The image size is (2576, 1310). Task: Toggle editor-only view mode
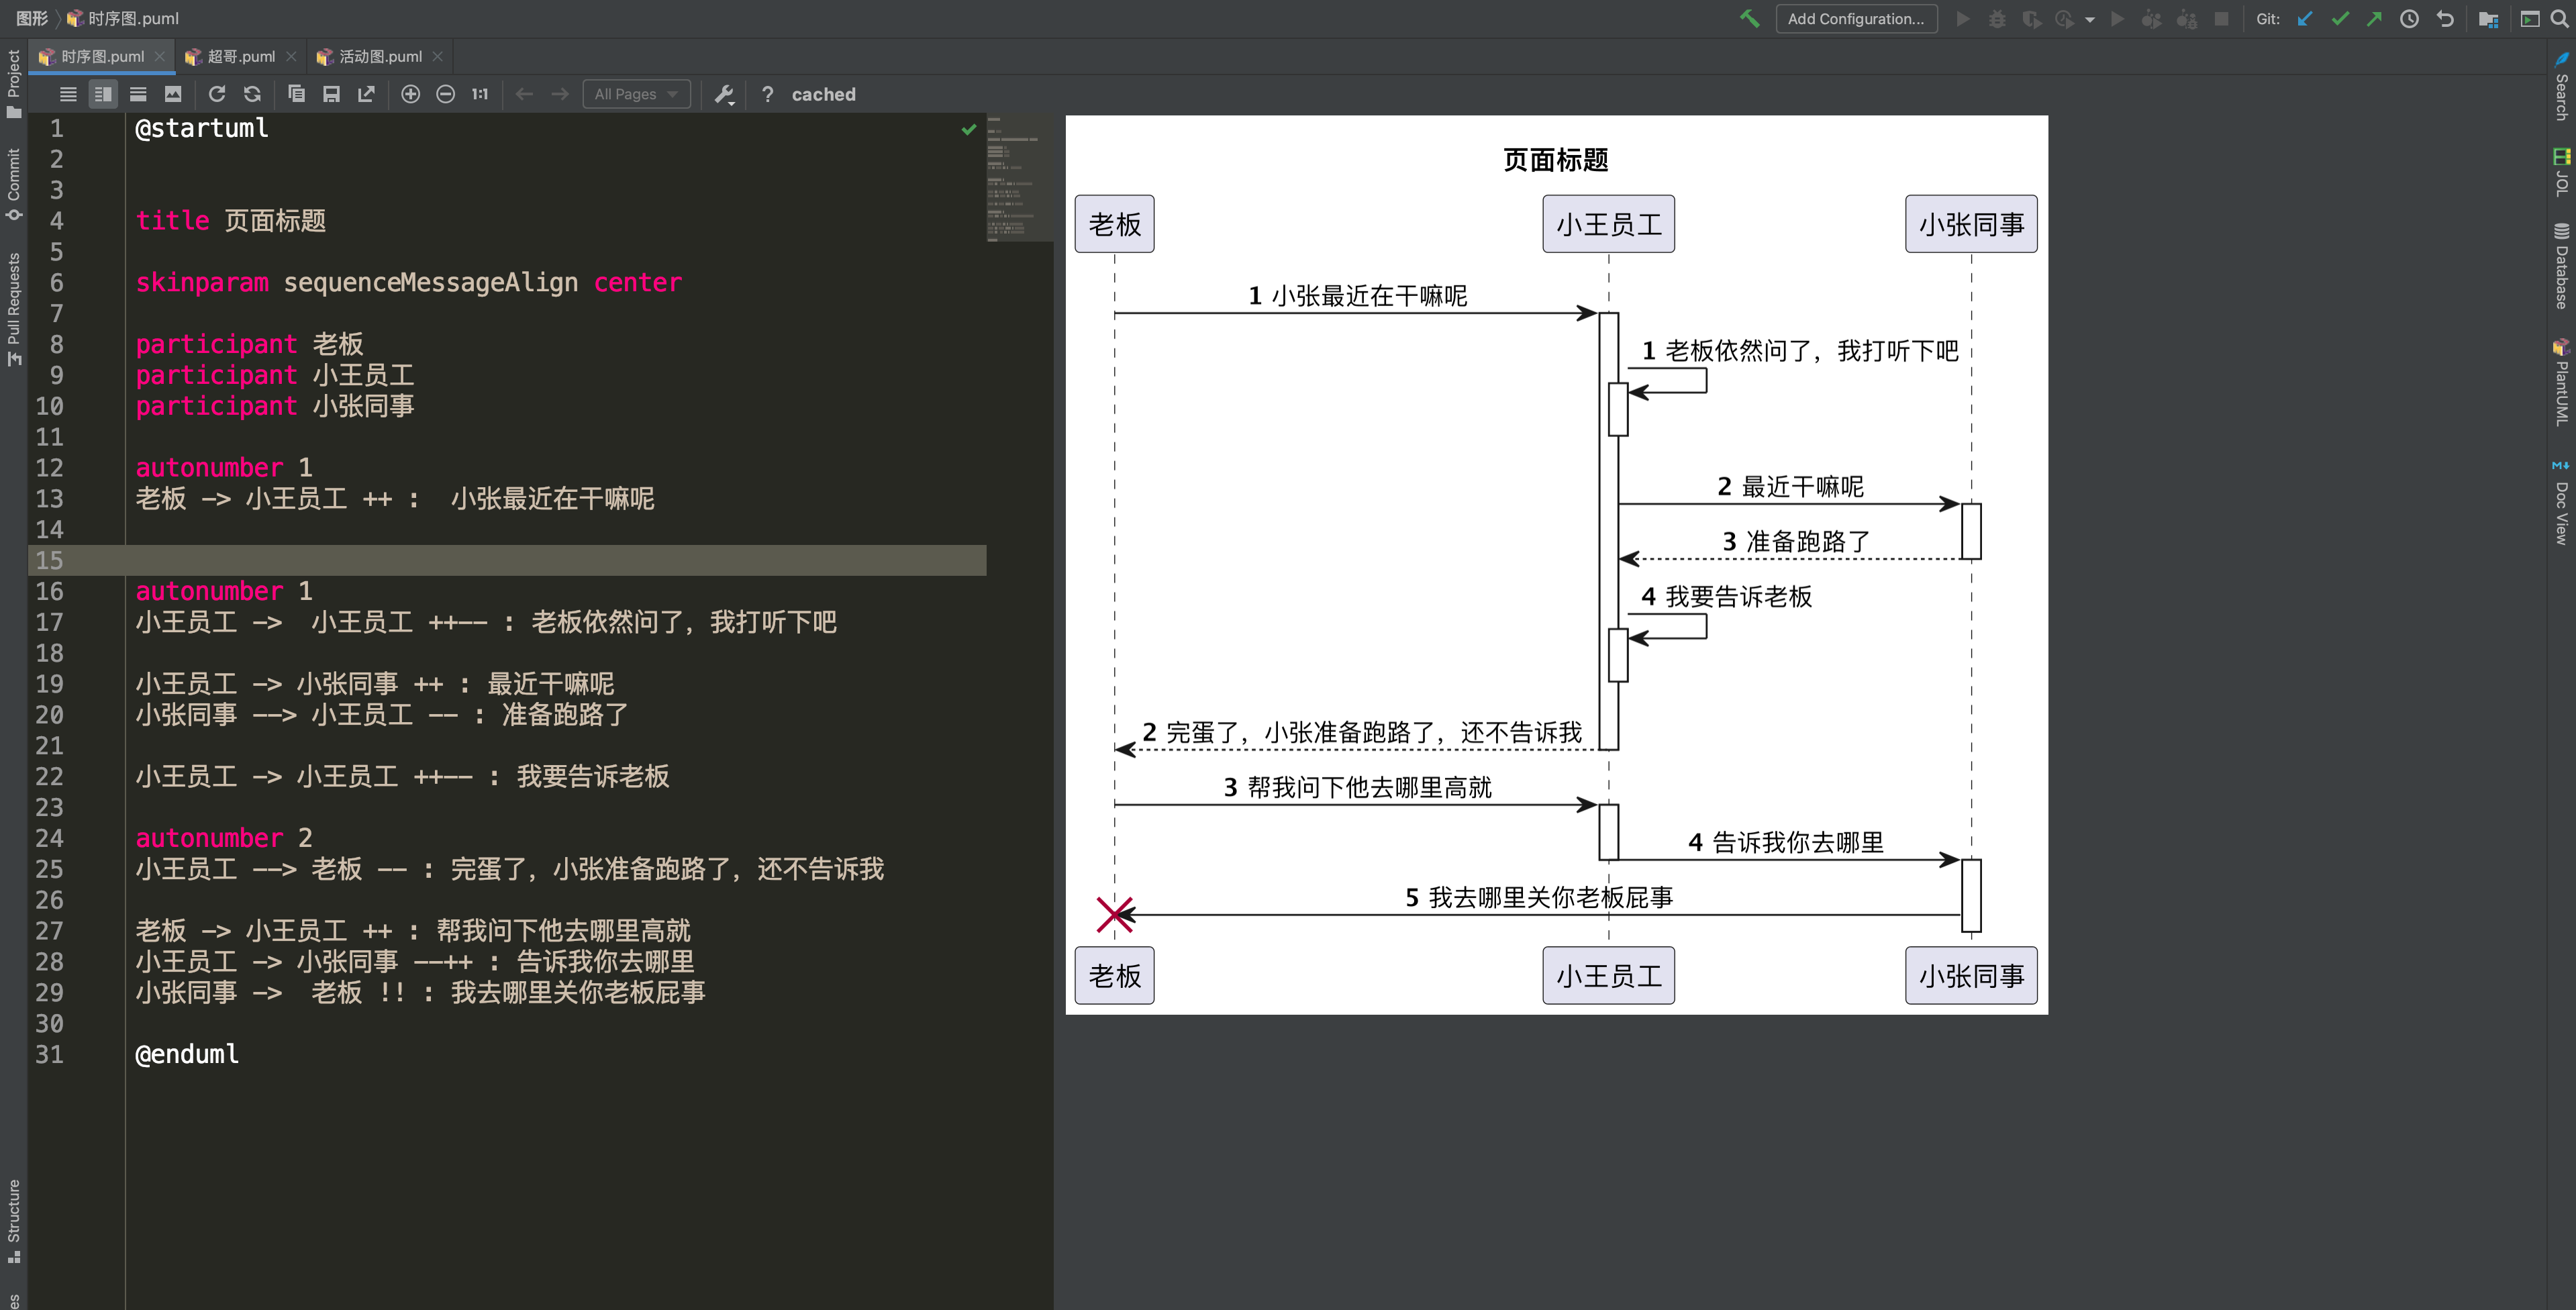(x=68, y=94)
